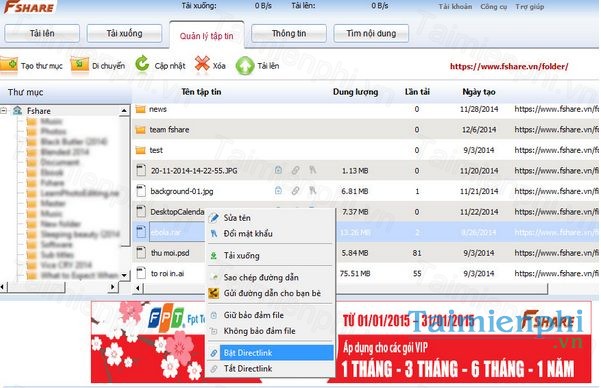Screen dimensions: 601x388
Task: Sort by the Tên tập tin column header
Action: point(201,92)
